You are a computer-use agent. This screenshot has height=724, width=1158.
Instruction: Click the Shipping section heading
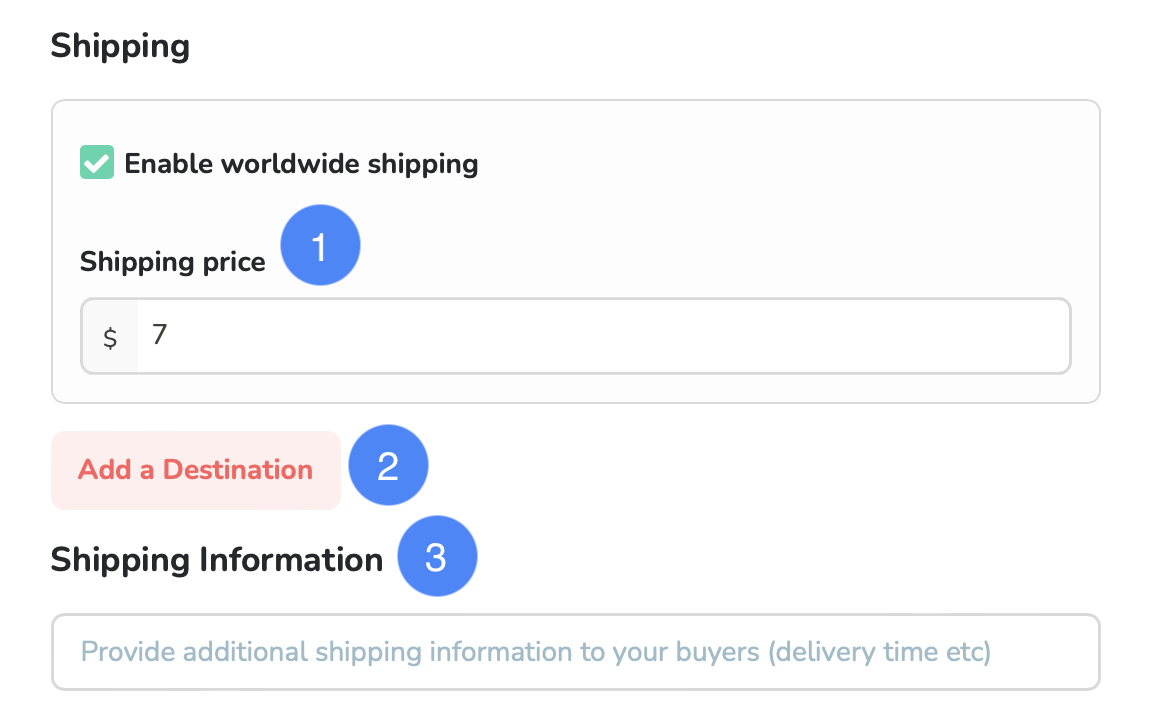pos(120,46)
